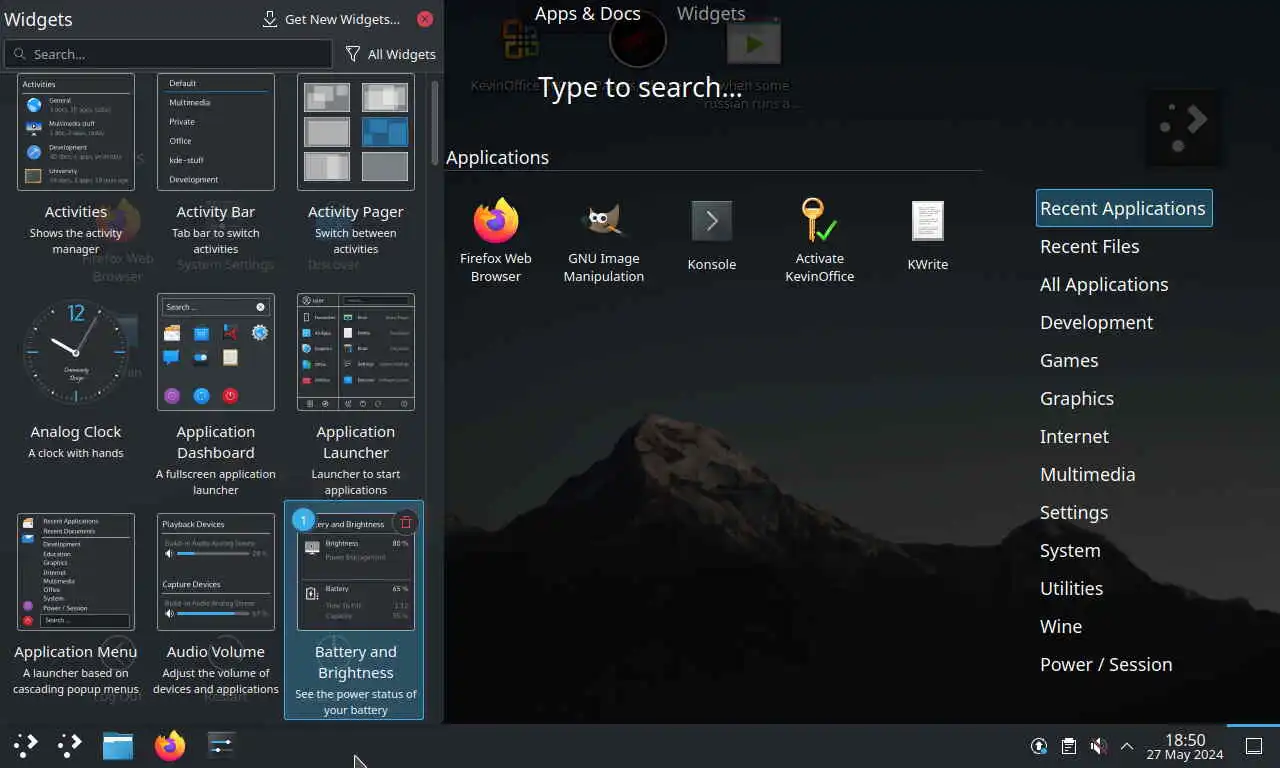Click the second Plasma launcher icon in taskbar
This screenshot has height=768, width=1280.
[70, 745]
